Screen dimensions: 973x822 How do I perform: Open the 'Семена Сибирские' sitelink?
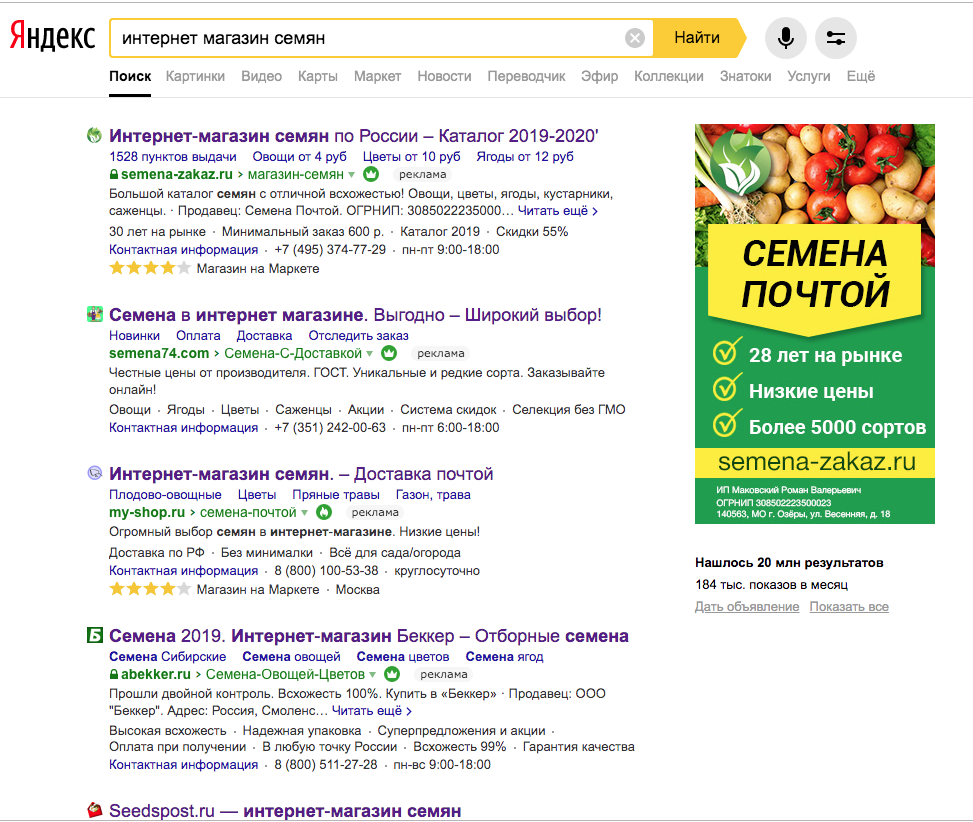(168, 656)
